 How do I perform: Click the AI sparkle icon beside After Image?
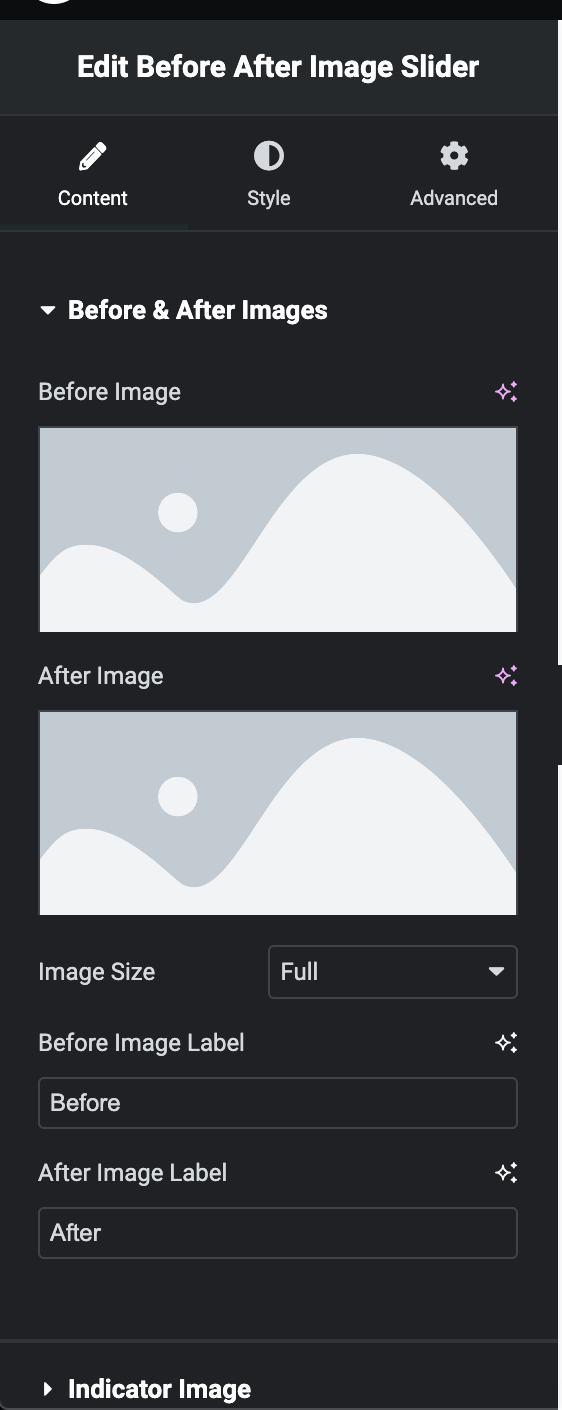506,676
